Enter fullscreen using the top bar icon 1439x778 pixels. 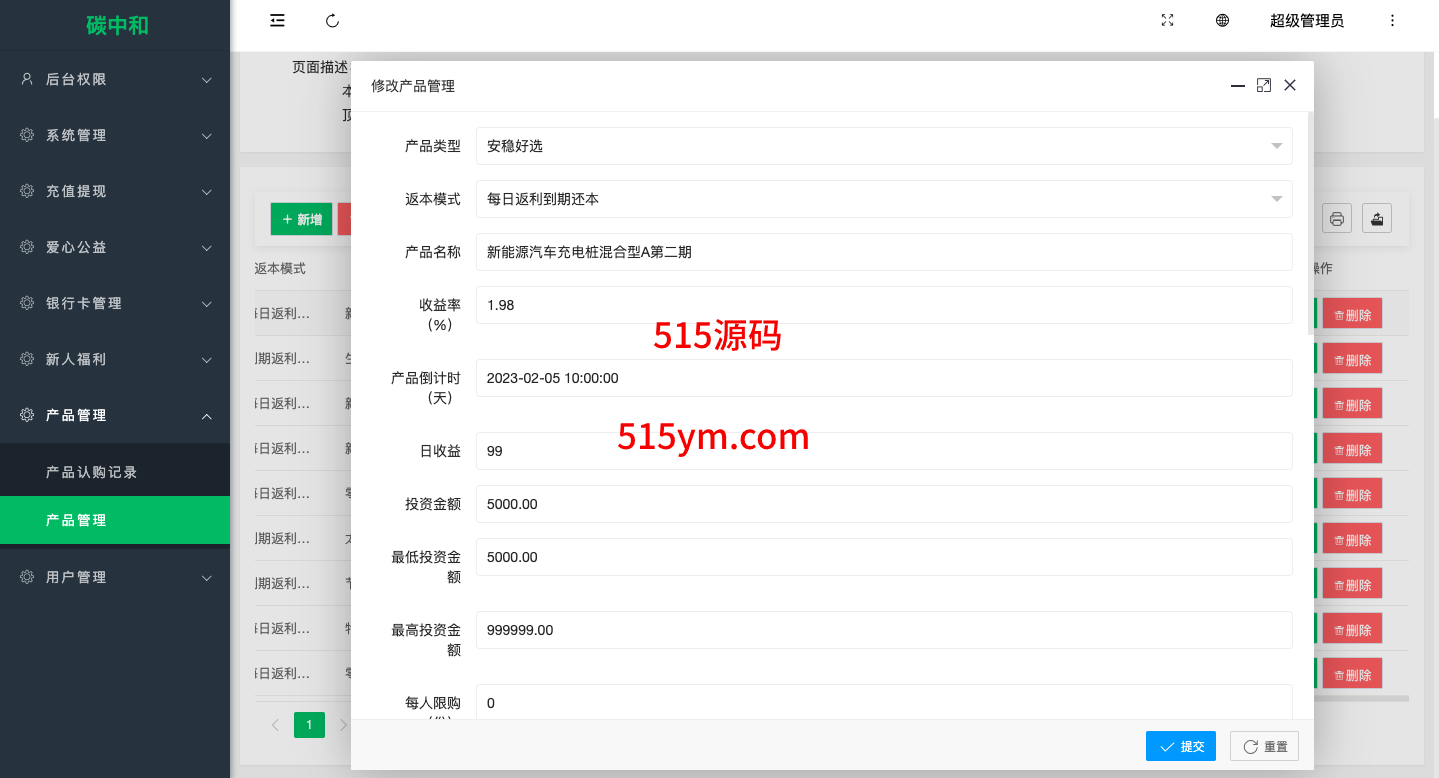tap(1167, 21)
